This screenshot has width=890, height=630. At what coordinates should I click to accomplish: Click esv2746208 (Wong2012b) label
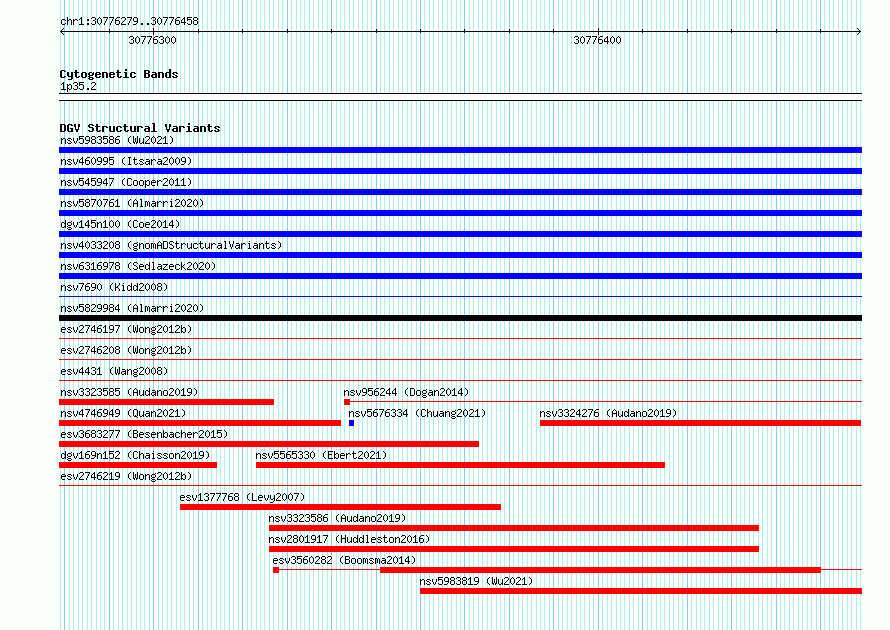pyautogui.click(x=126, y=350)
